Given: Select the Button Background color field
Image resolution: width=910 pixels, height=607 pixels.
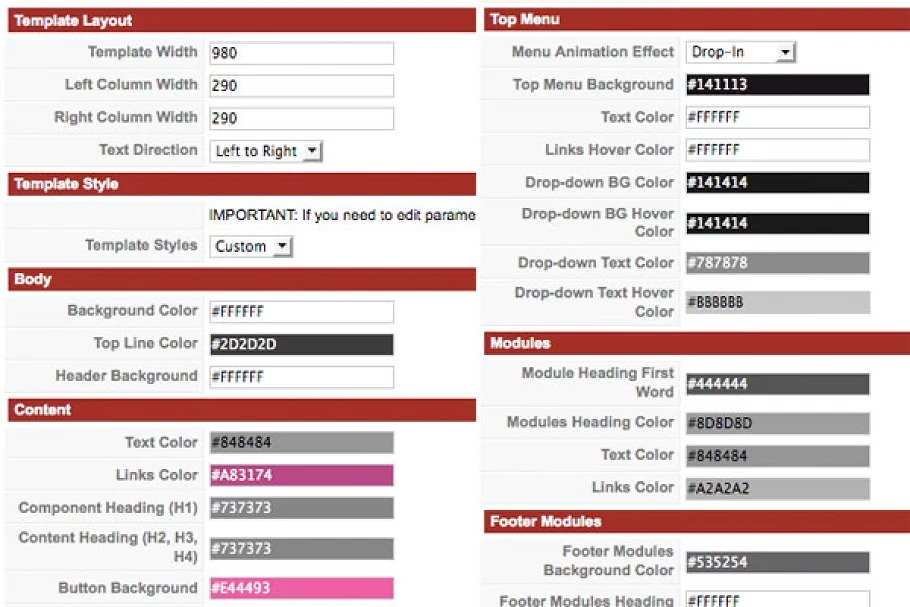Looking at the screenshot, I should [301, 588].
